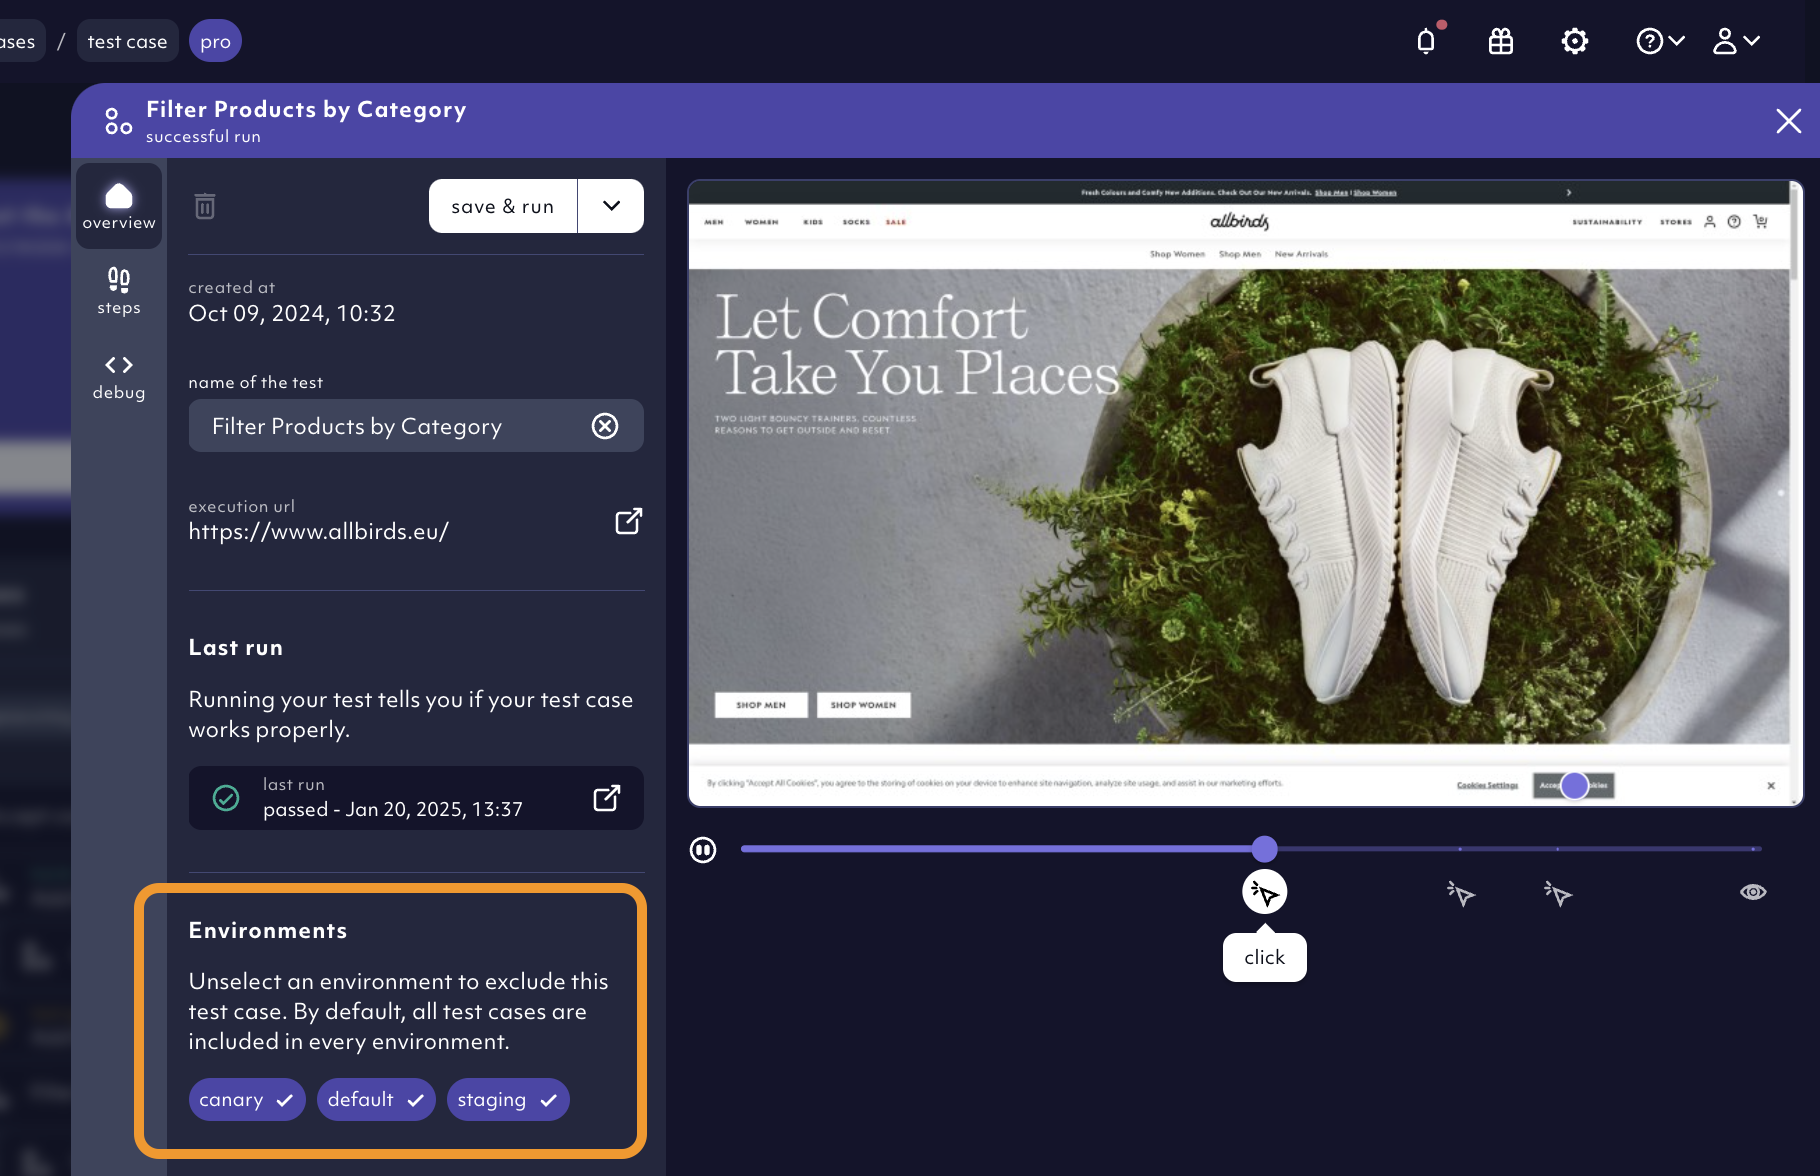
Task: Click the step icon in panel header
Action: (118, 121)
